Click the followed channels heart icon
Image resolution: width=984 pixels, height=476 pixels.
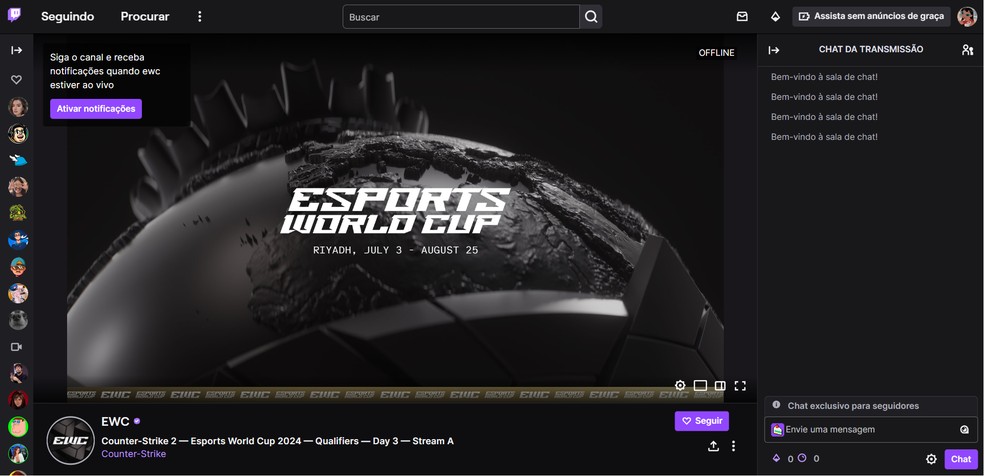pyautogui.click(x=17, y=80)
